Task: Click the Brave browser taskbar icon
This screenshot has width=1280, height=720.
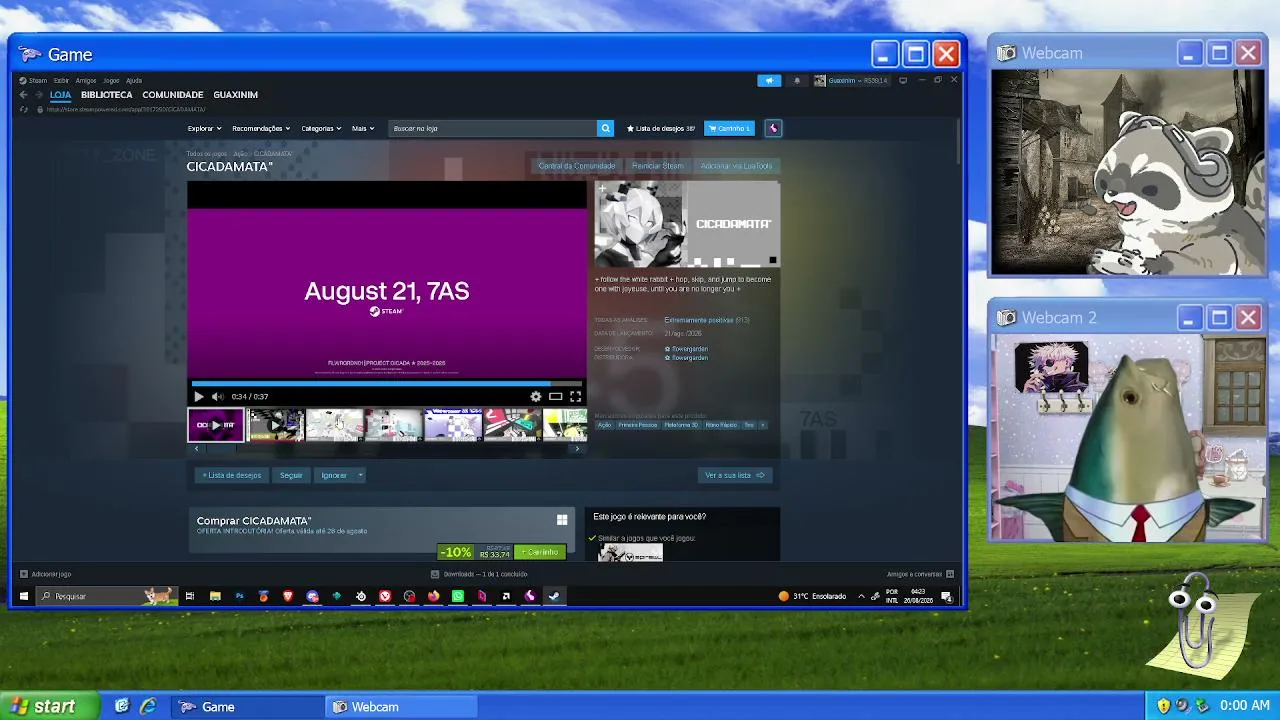Action: pos(288,596)
